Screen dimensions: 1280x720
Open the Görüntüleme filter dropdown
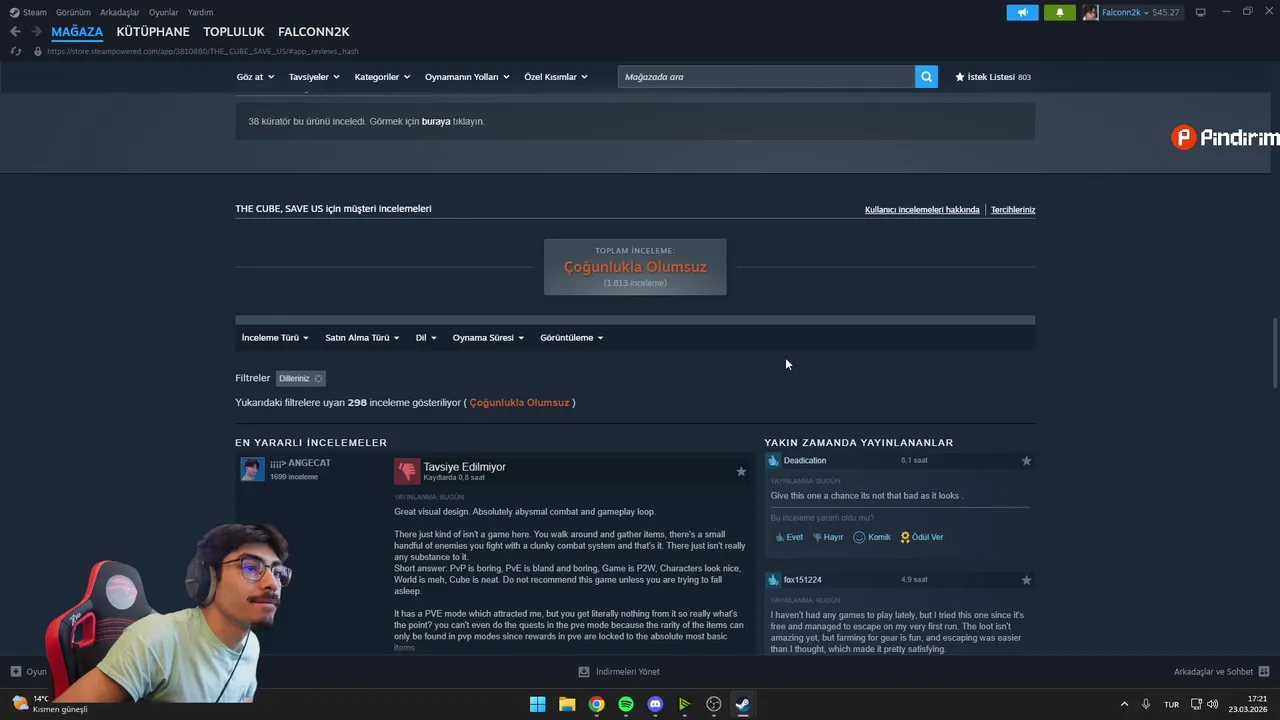(x=572, y=338)
